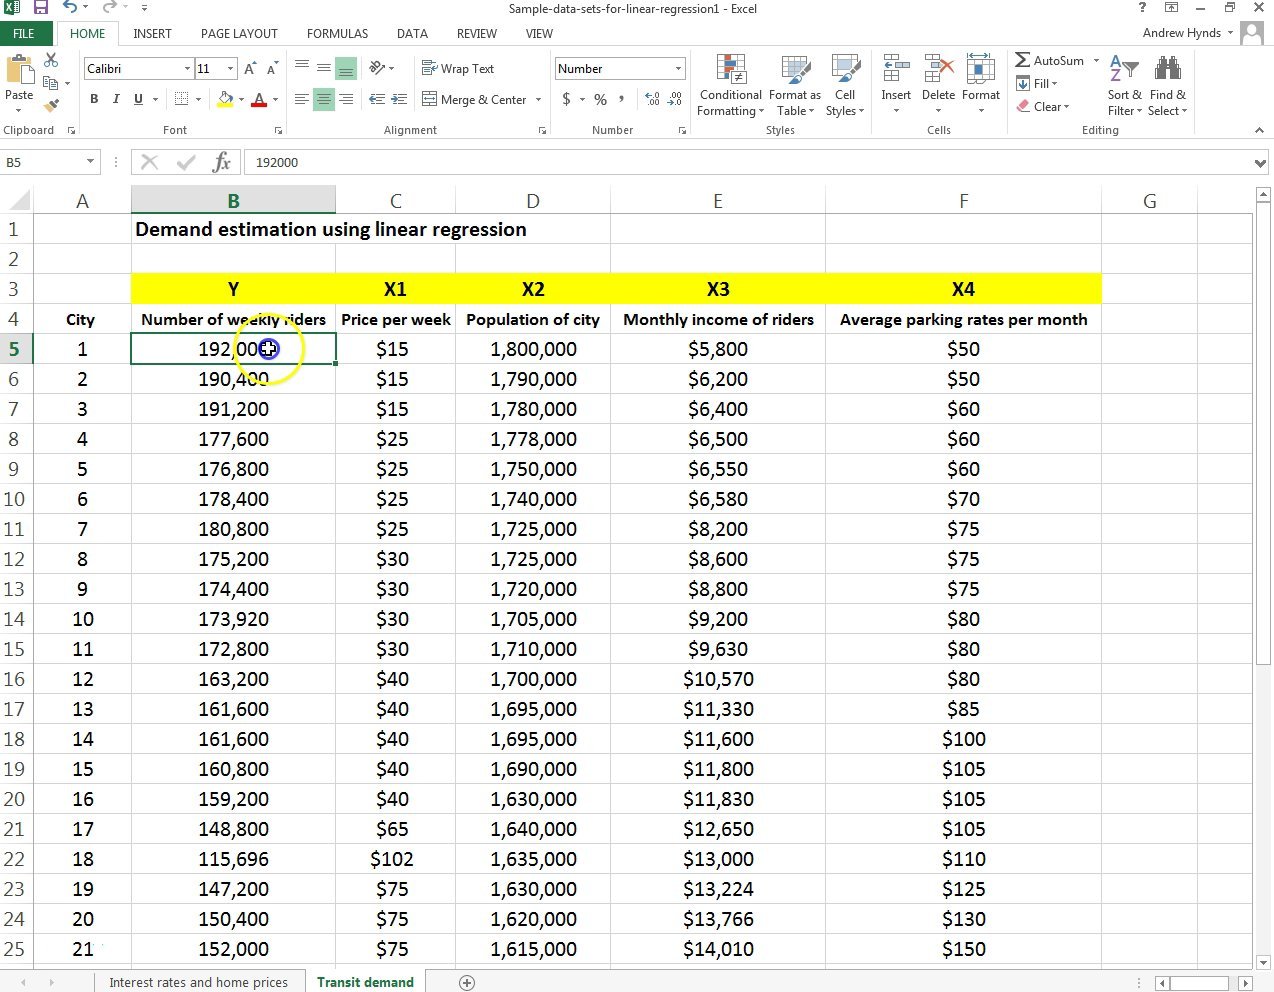Image resolution: width=1274 pixels, height=992 pixels.
Task: Switch to the FORMULAS ribbon tab
Action: [337, 33]
